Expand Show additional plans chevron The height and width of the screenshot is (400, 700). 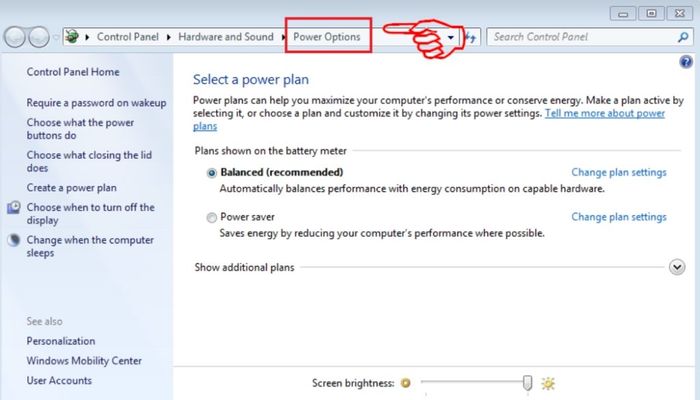tap(677, 267)
